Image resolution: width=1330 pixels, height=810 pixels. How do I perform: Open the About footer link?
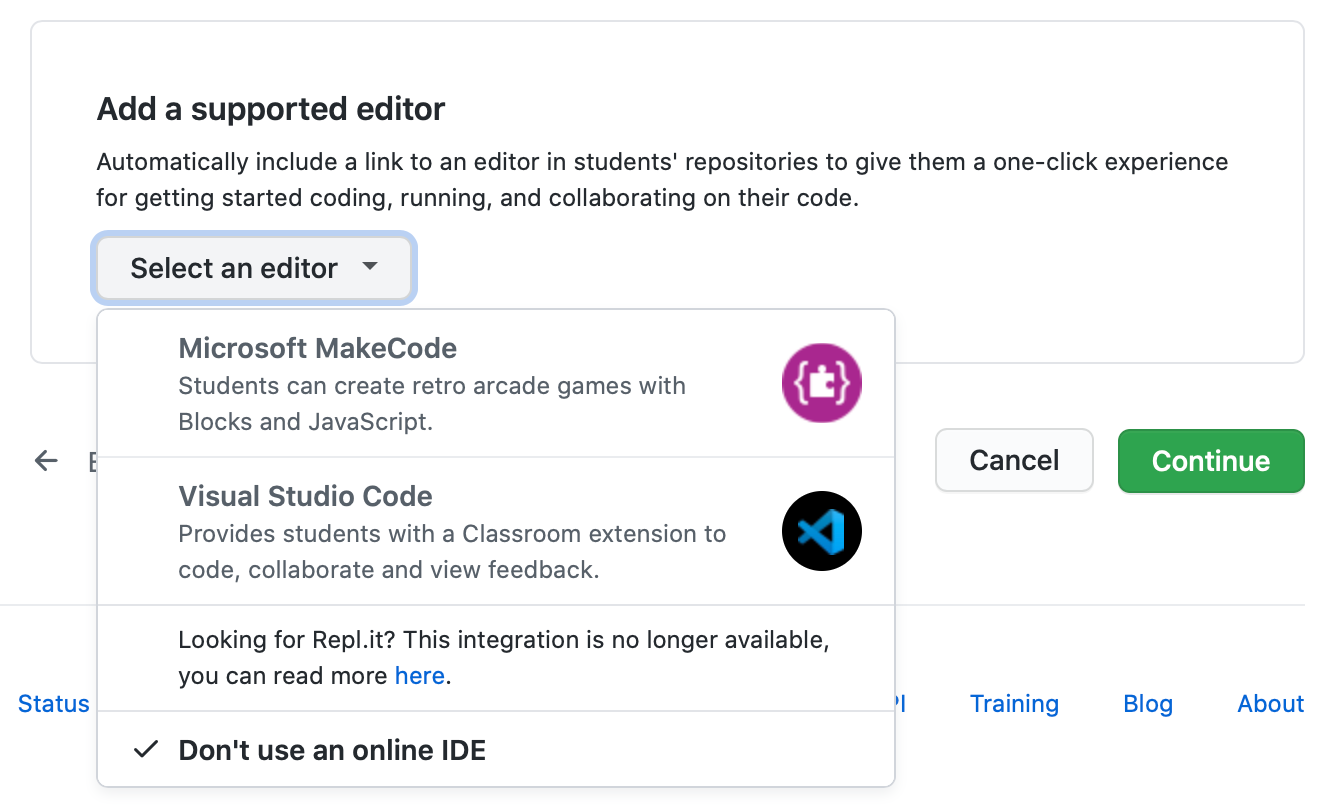[x=1271, y=704]
